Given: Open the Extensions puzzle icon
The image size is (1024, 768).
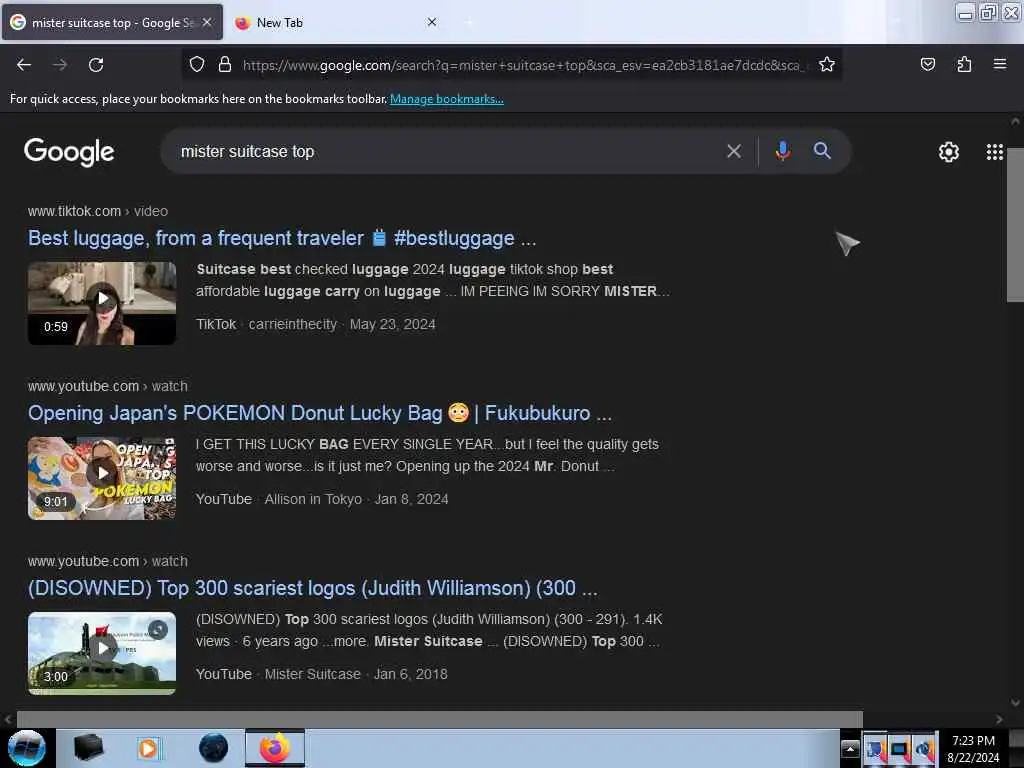Looking at the screenshot, I should click(964, 64).
